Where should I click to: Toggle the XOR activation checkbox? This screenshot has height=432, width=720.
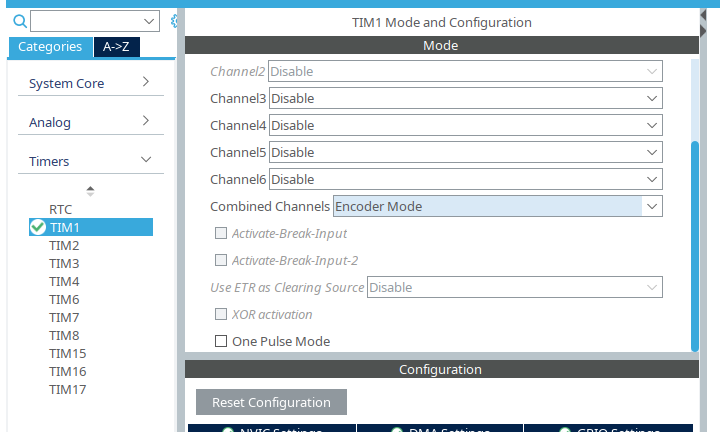pos(221,314)
